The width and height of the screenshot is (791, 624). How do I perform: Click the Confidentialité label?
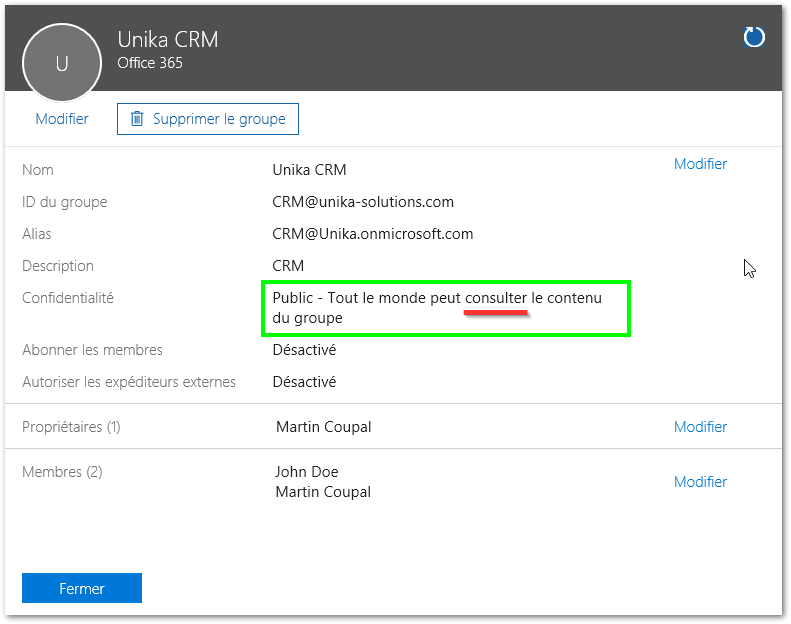[68, 298]
